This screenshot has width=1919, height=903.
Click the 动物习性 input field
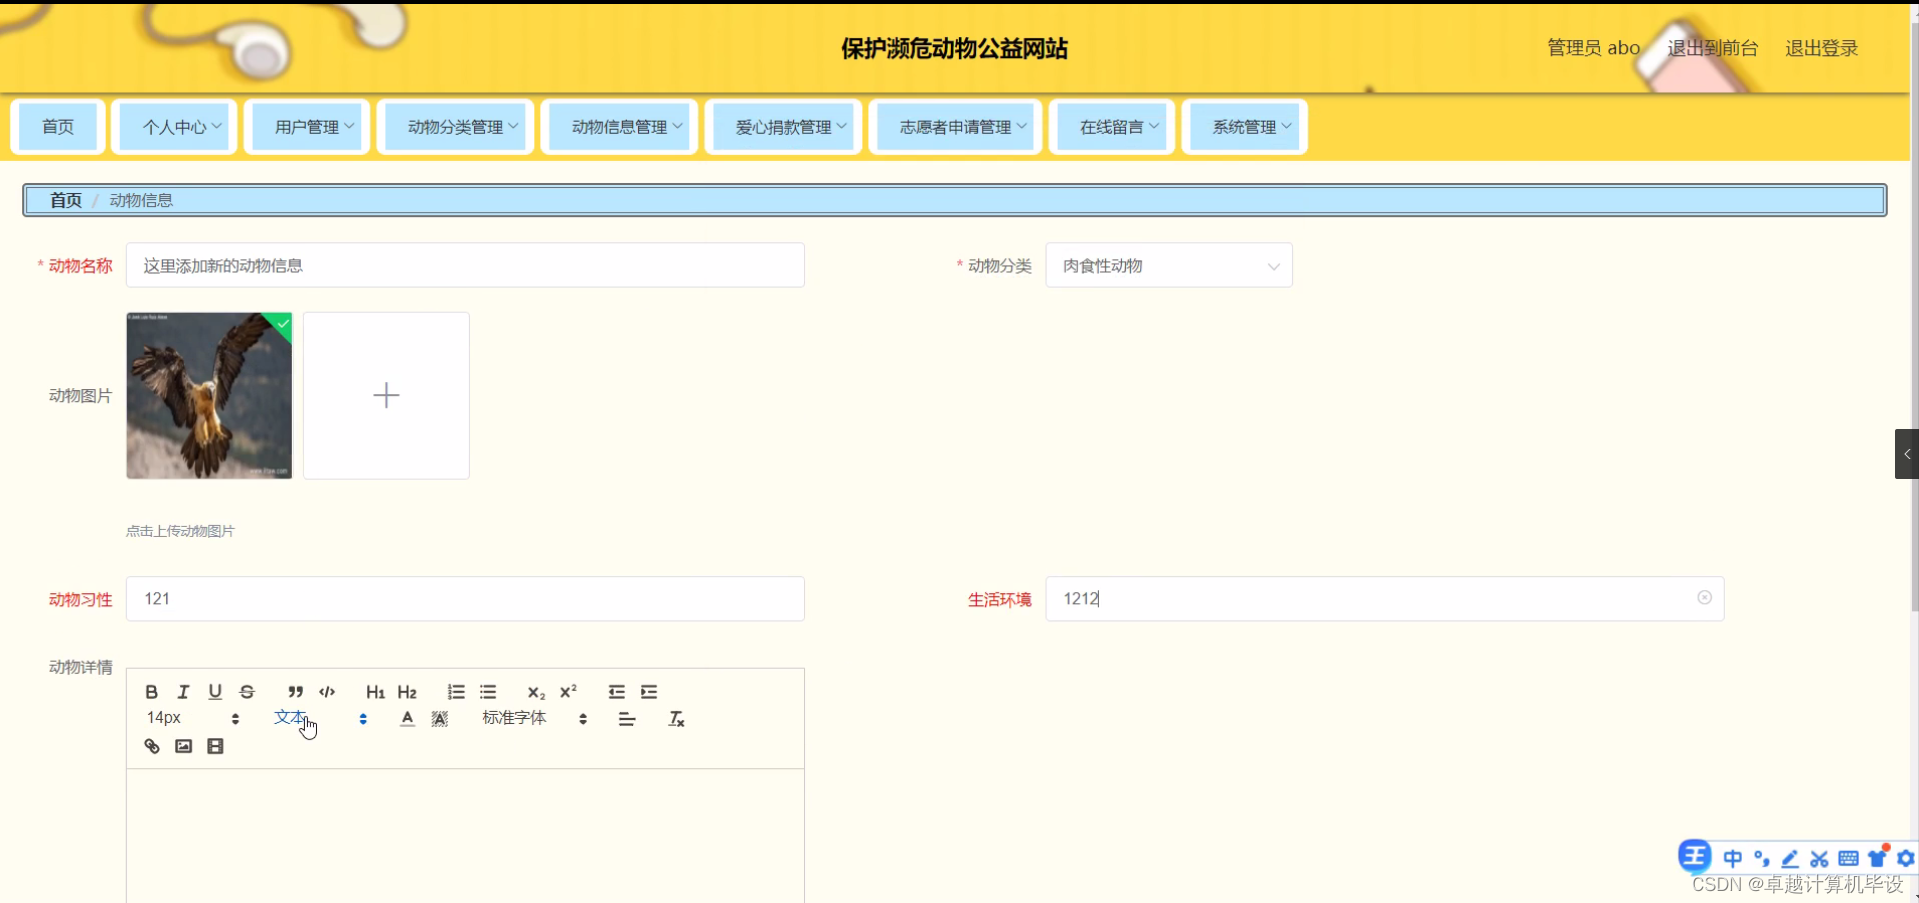tap(465, 599)
